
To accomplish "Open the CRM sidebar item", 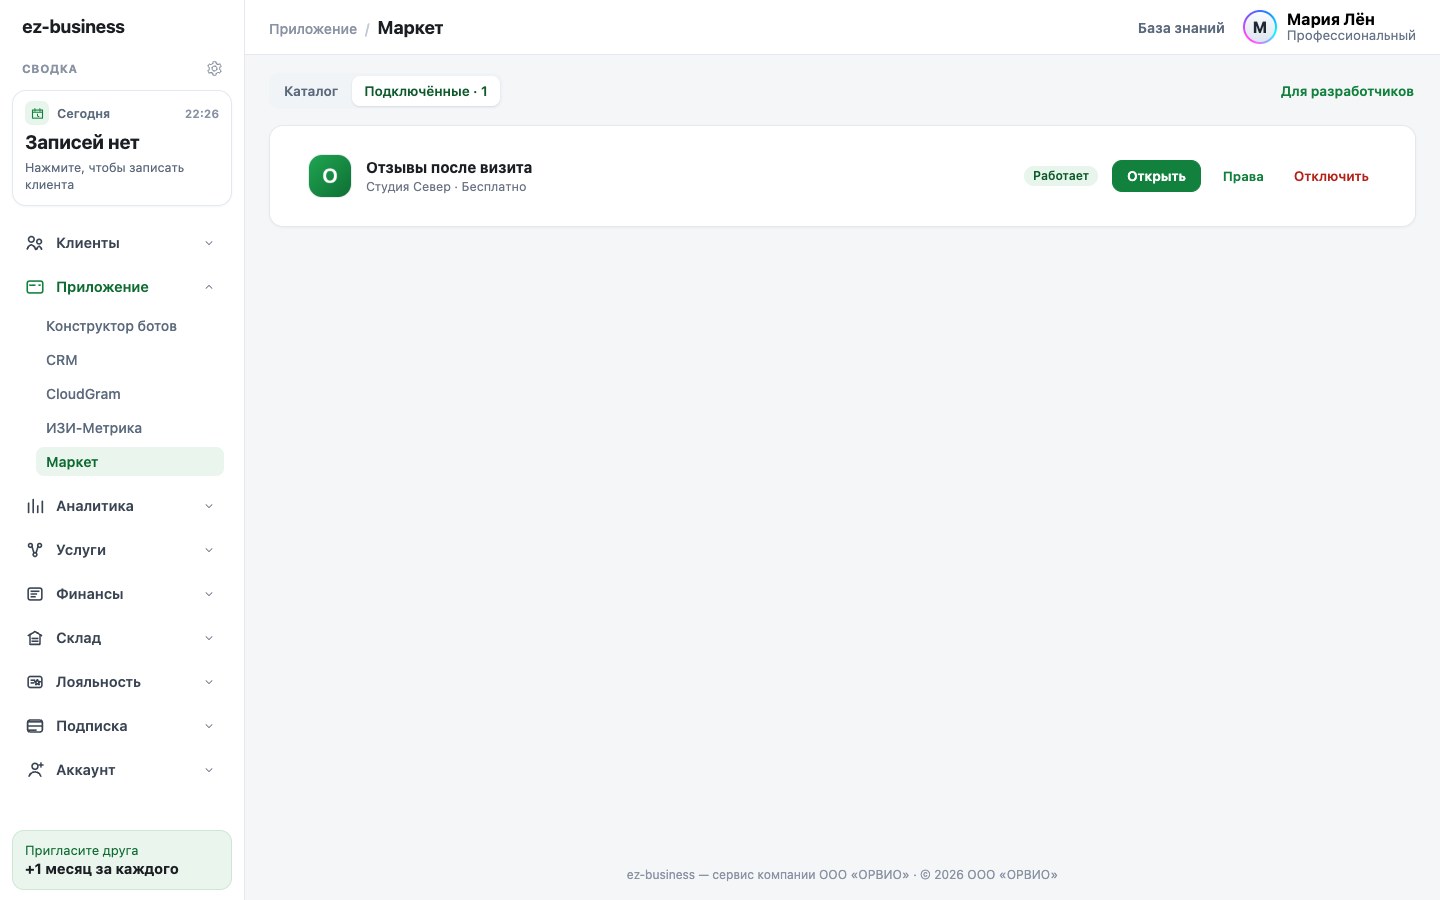I will point(130,360).
